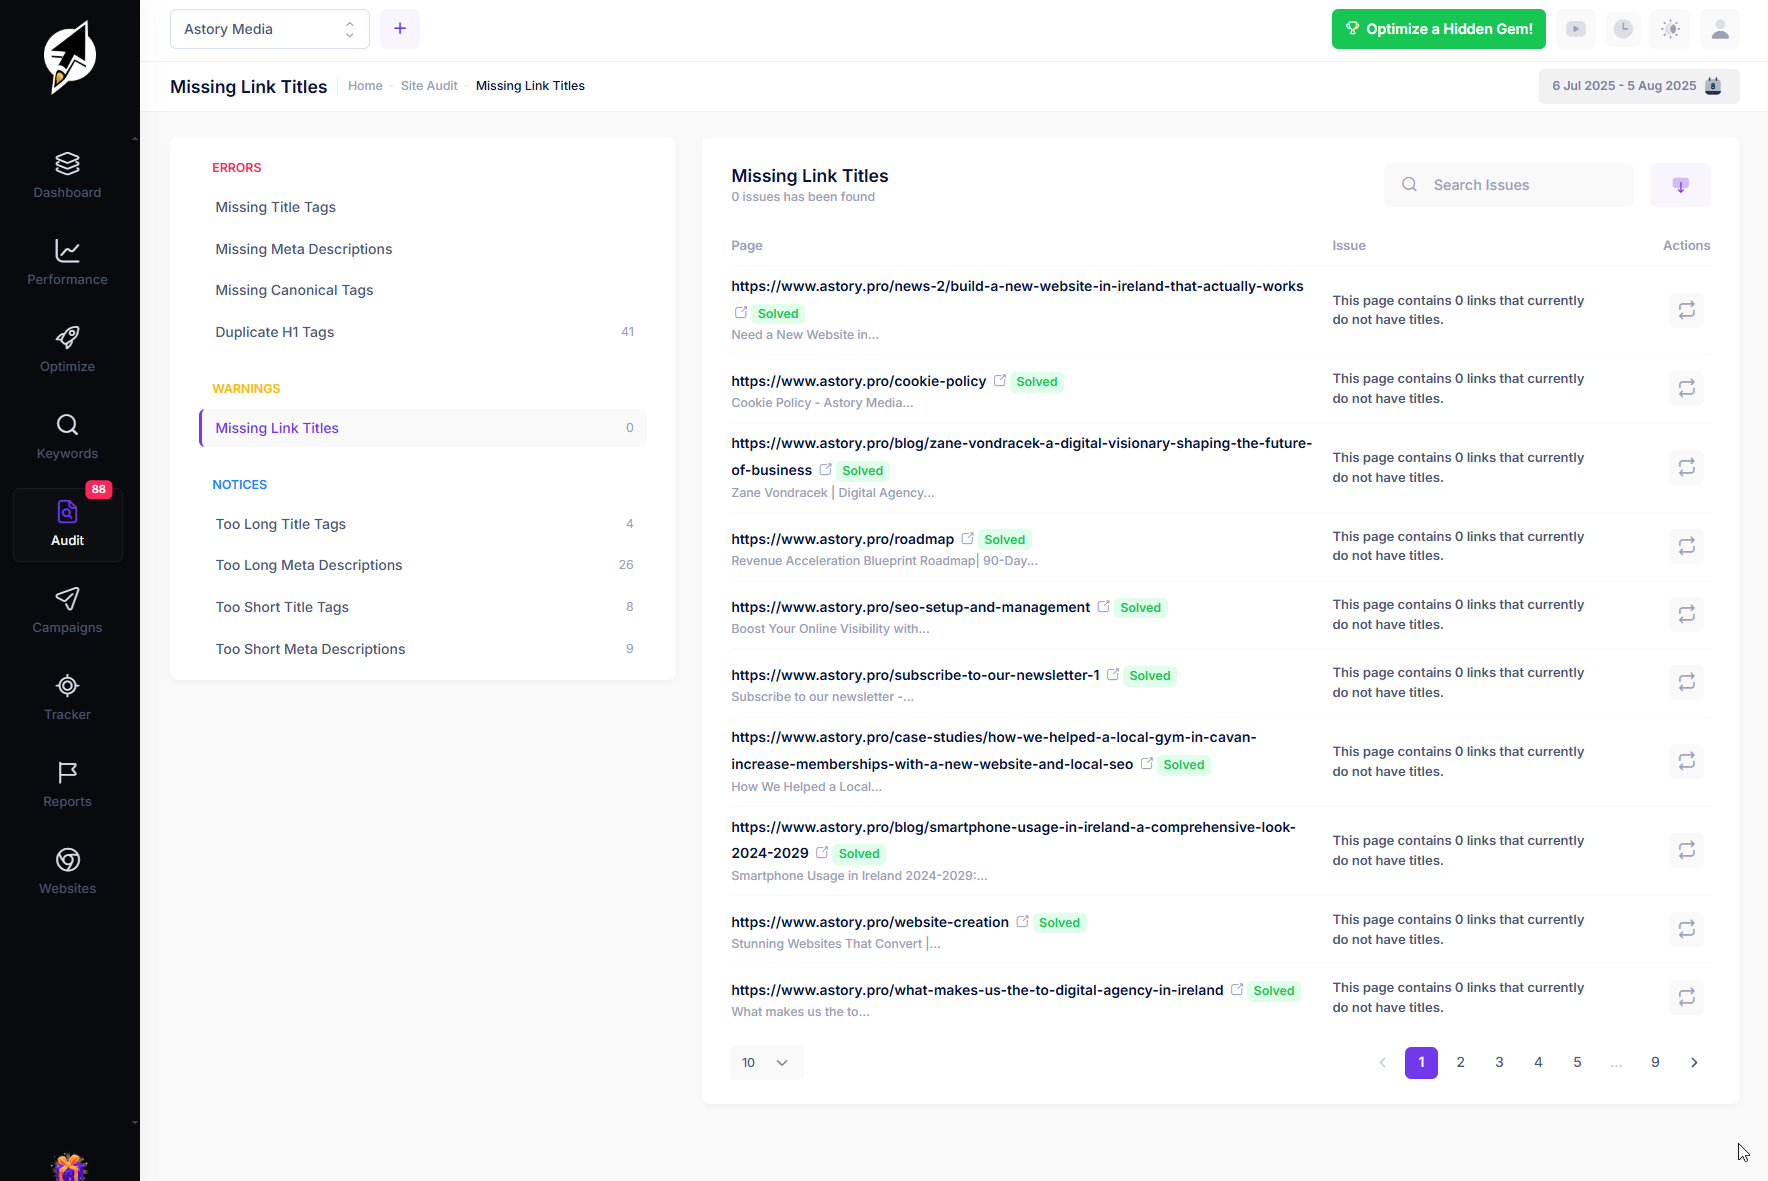Open the Dashboard sidebar section
The height and width of the screenshot is (1181, 1768).
pyautogui.click(x=67, y=175)
